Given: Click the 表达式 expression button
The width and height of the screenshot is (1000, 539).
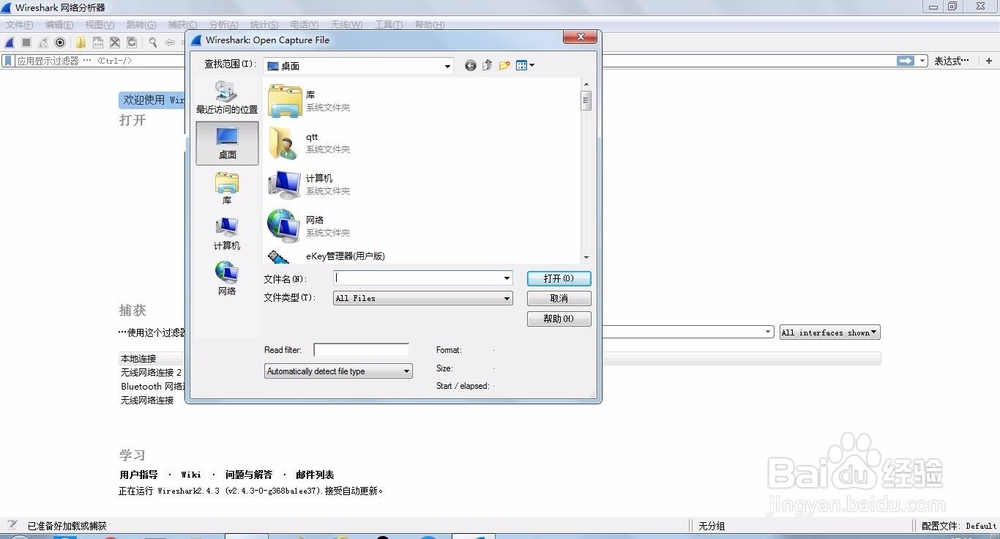Looking at the screenshot, I should tap(952, 61).
